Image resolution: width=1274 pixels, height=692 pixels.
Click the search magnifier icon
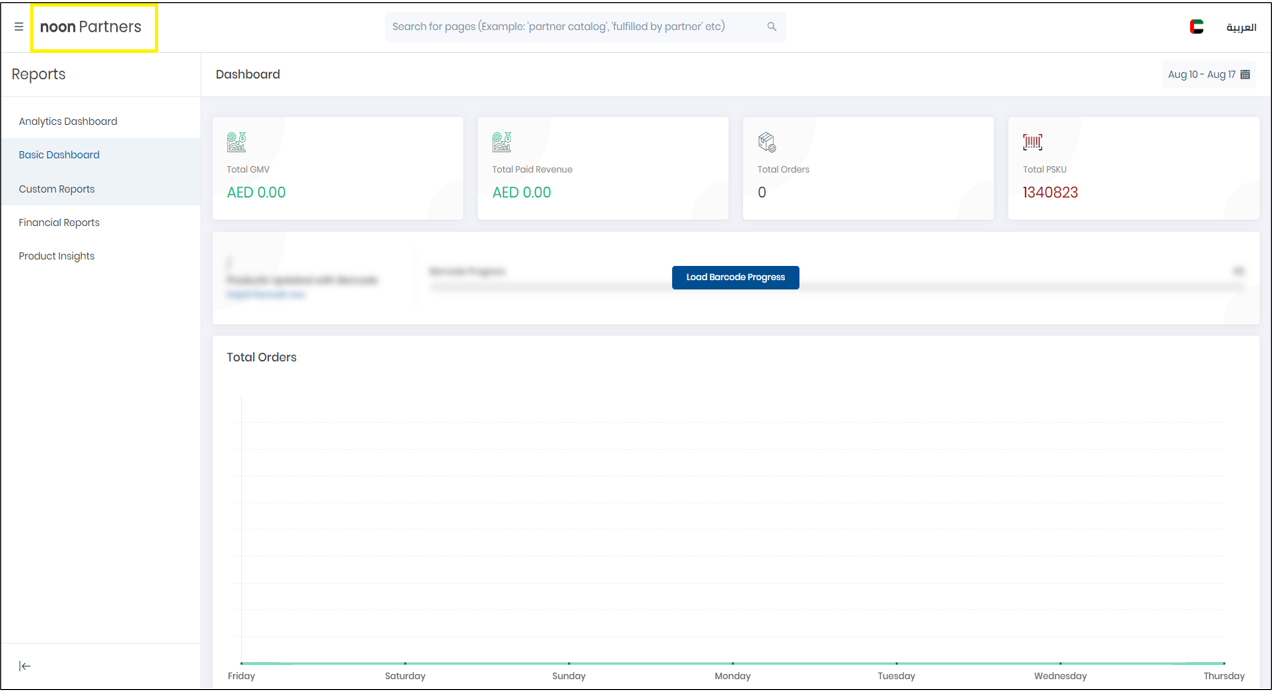click(x=771, y=27)
